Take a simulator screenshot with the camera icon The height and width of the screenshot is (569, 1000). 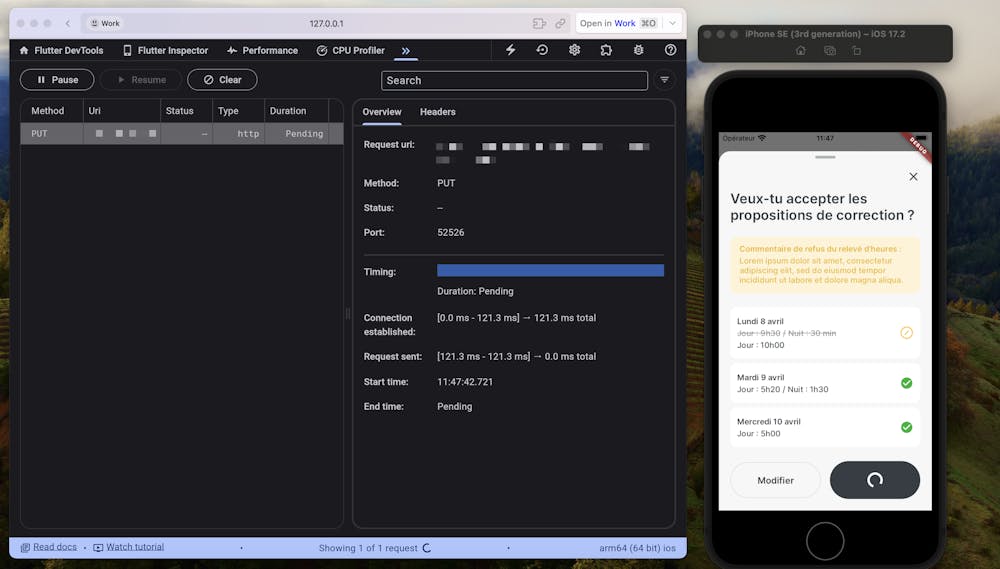pyautogui.click(x=829, y=50)
